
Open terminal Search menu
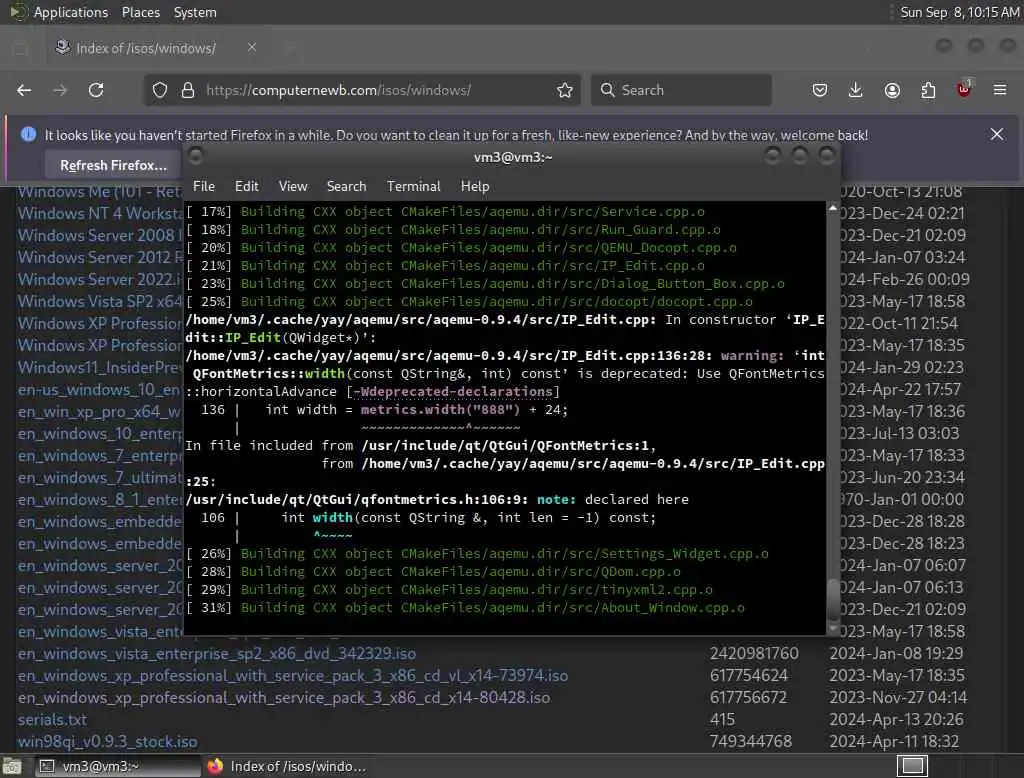pos(346,186)
